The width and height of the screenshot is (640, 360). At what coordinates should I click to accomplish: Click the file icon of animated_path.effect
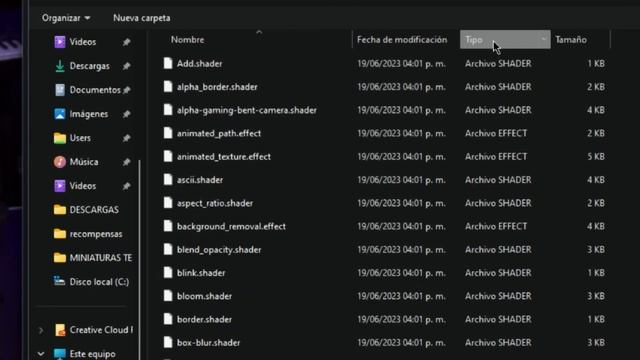168,133
